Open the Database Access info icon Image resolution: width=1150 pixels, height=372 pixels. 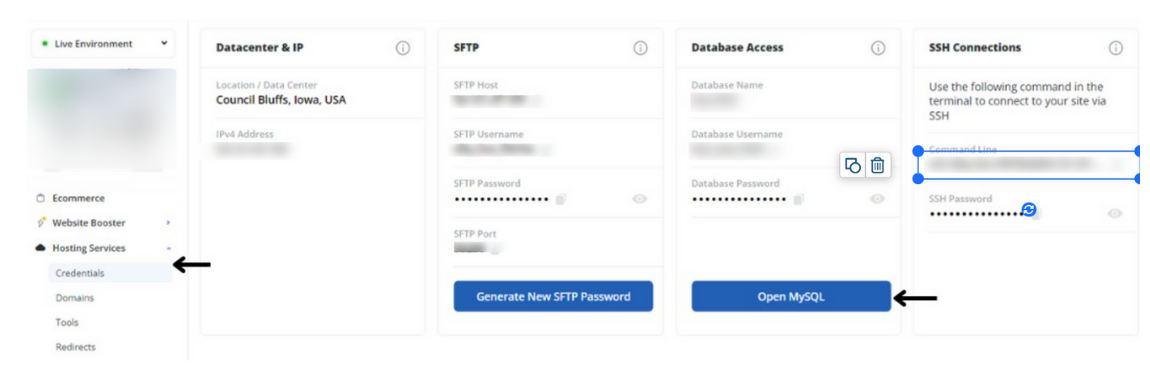tap(878, 48)
